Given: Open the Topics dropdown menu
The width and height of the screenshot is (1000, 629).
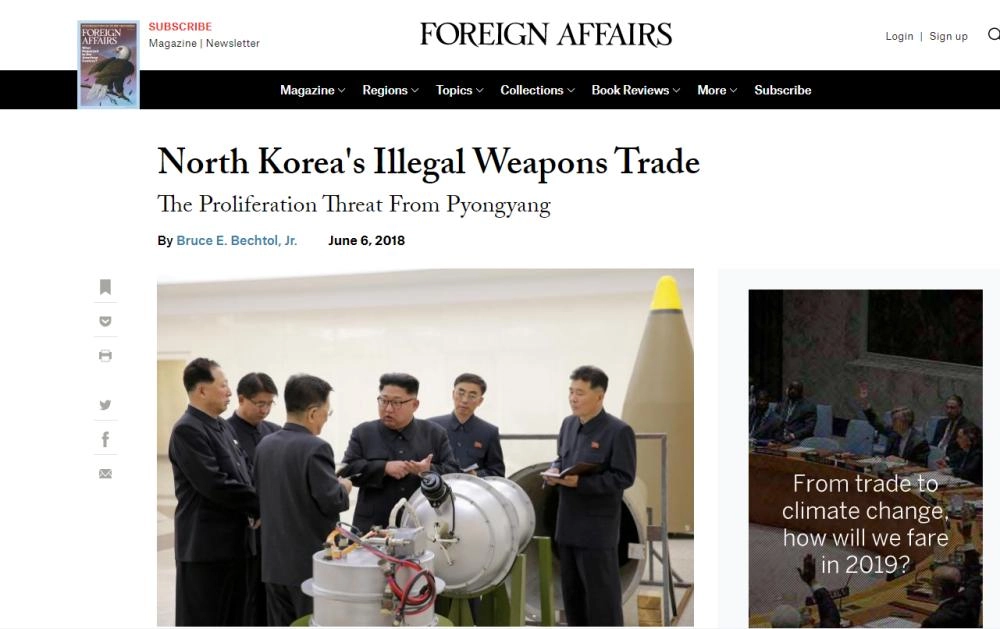Looking at the screenshot, I should (459, 90).
